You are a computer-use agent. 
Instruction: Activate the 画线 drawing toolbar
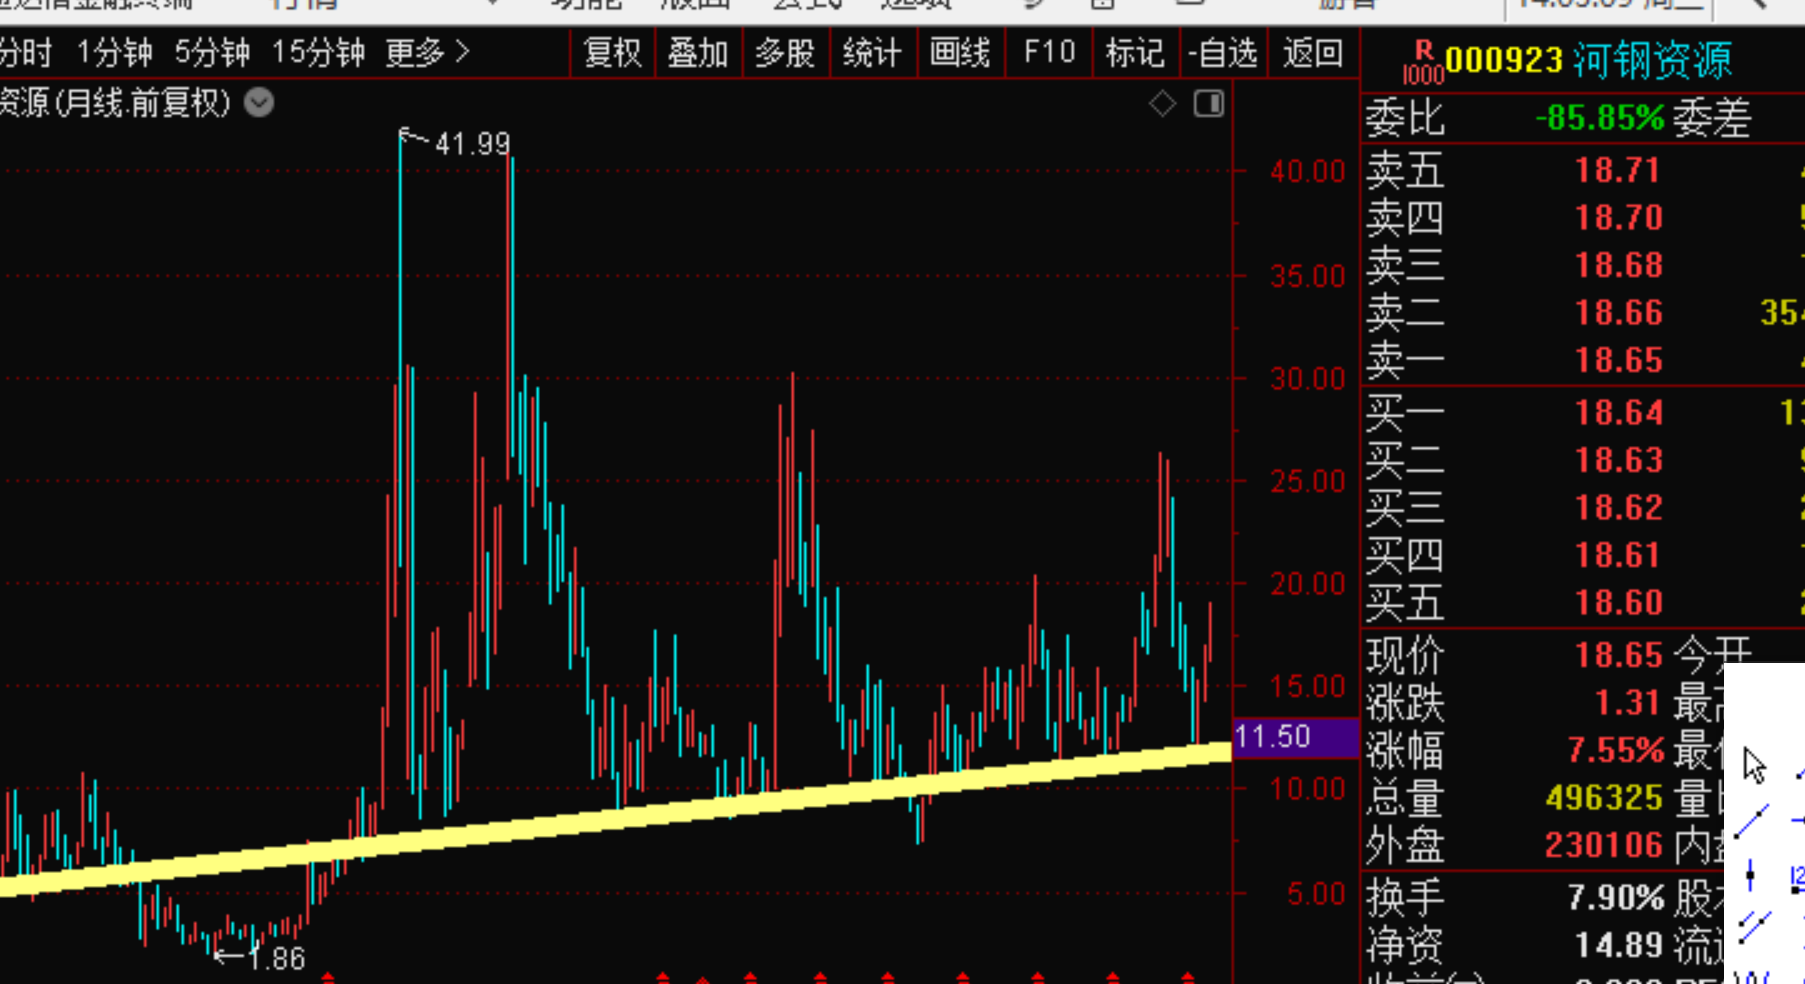click(960, 52)
